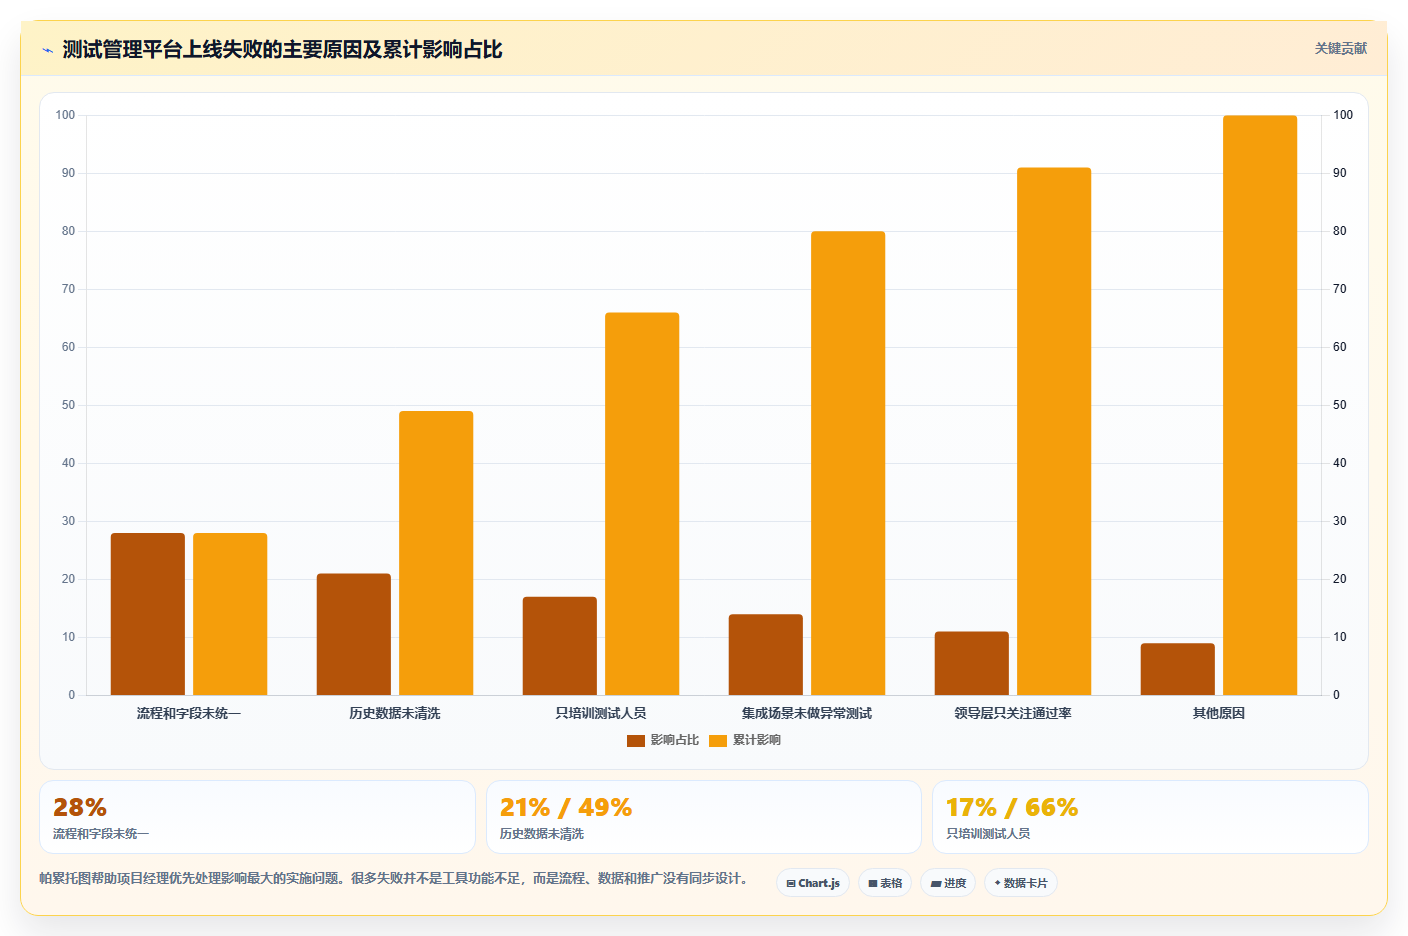The width and height of the screenshot is (1408, 936).
Task: Click the 其他原因 axis label
Action: (x=1219, y=713)
